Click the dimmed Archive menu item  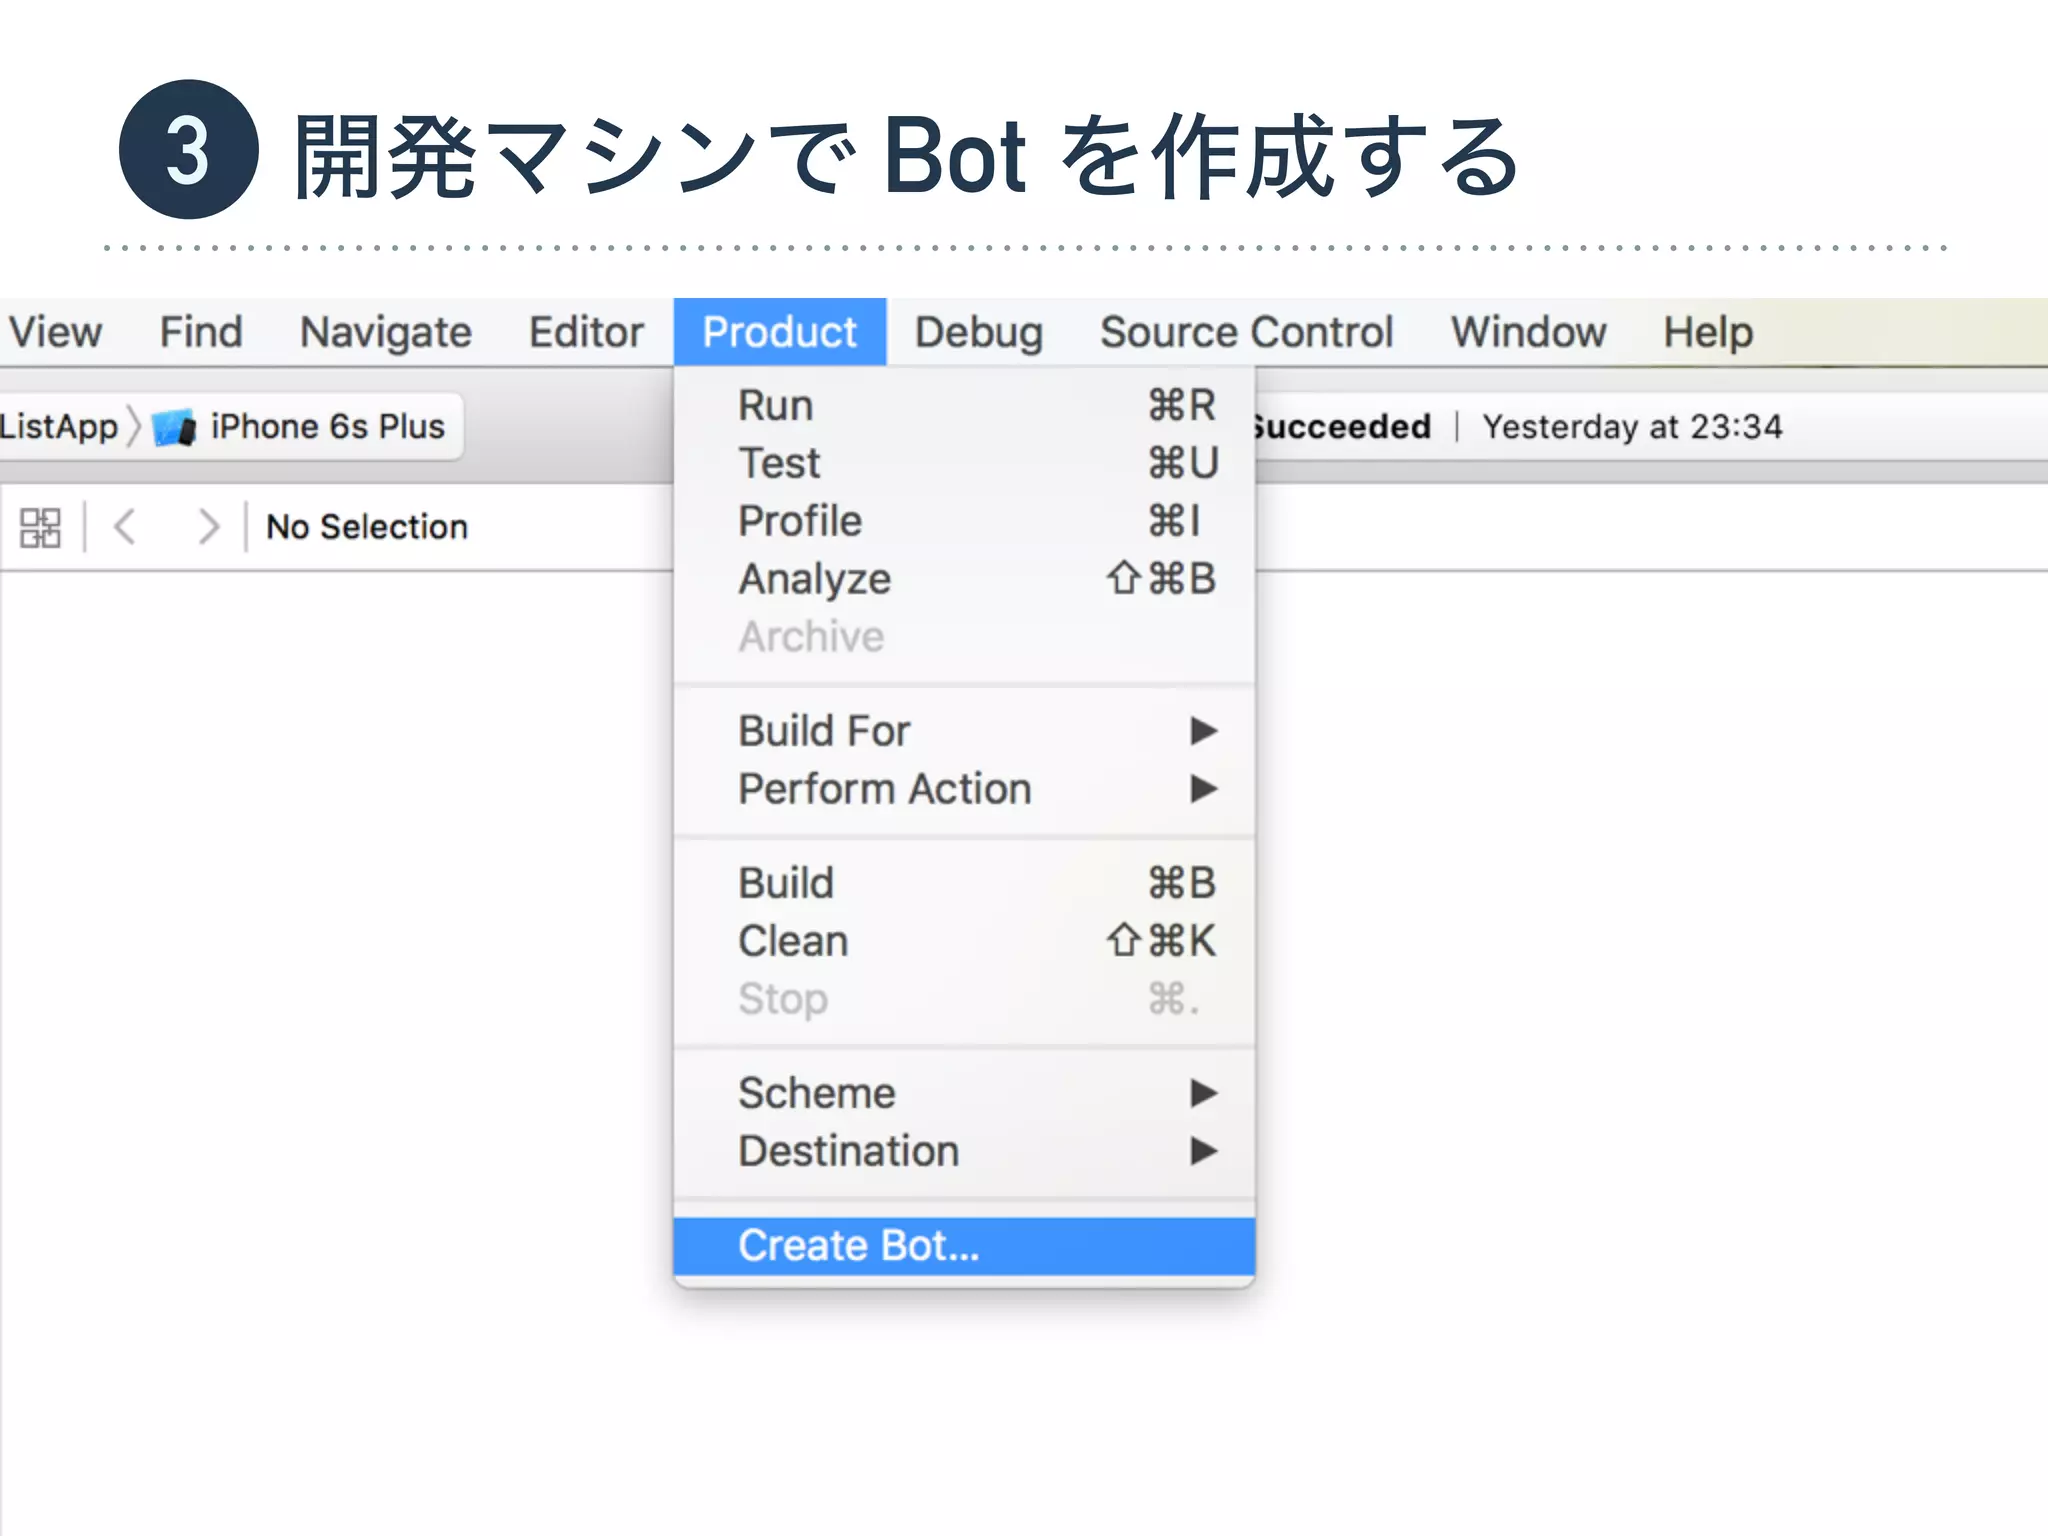tap(965, 637)
